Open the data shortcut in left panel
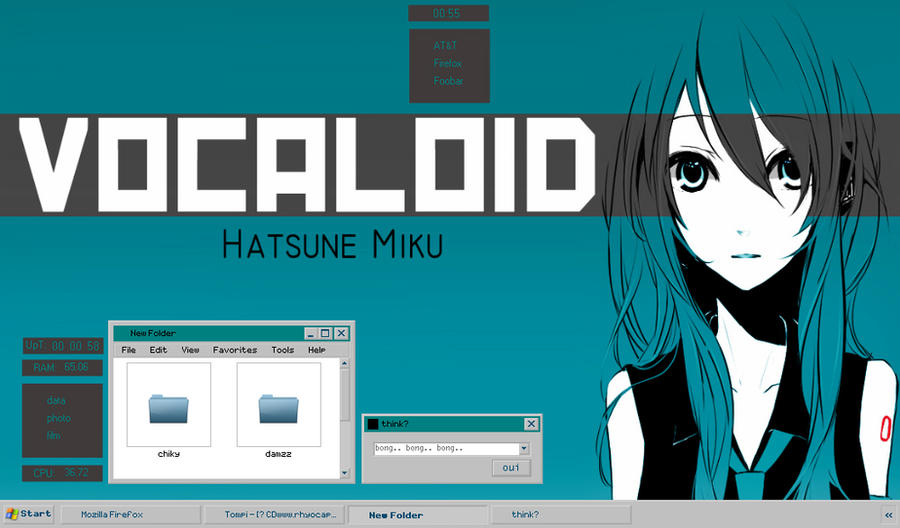This screenshot has height=528, width=900. click(x=56, y=401)
